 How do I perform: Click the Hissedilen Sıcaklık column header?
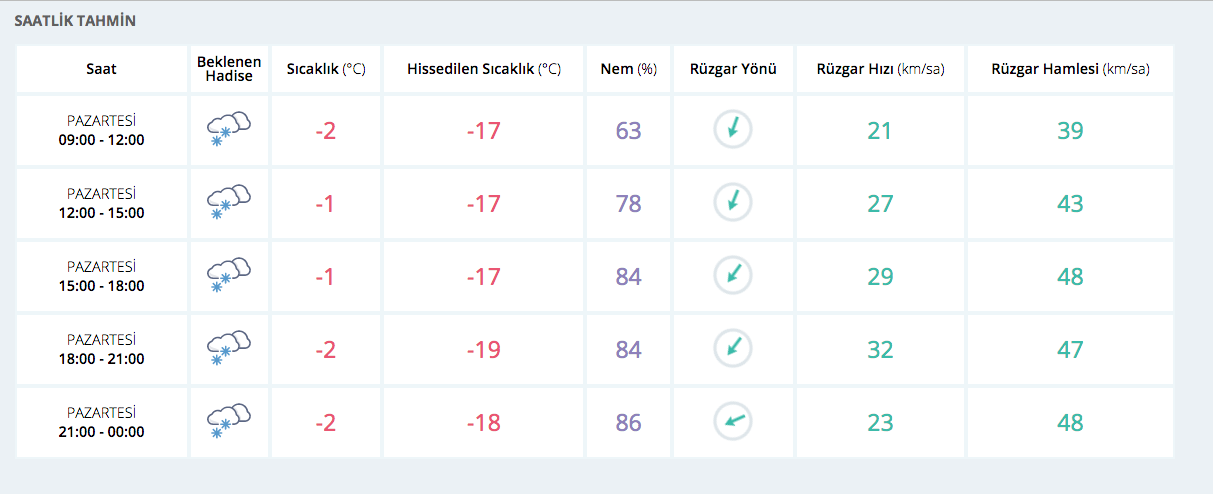click(x=483, y=69)
